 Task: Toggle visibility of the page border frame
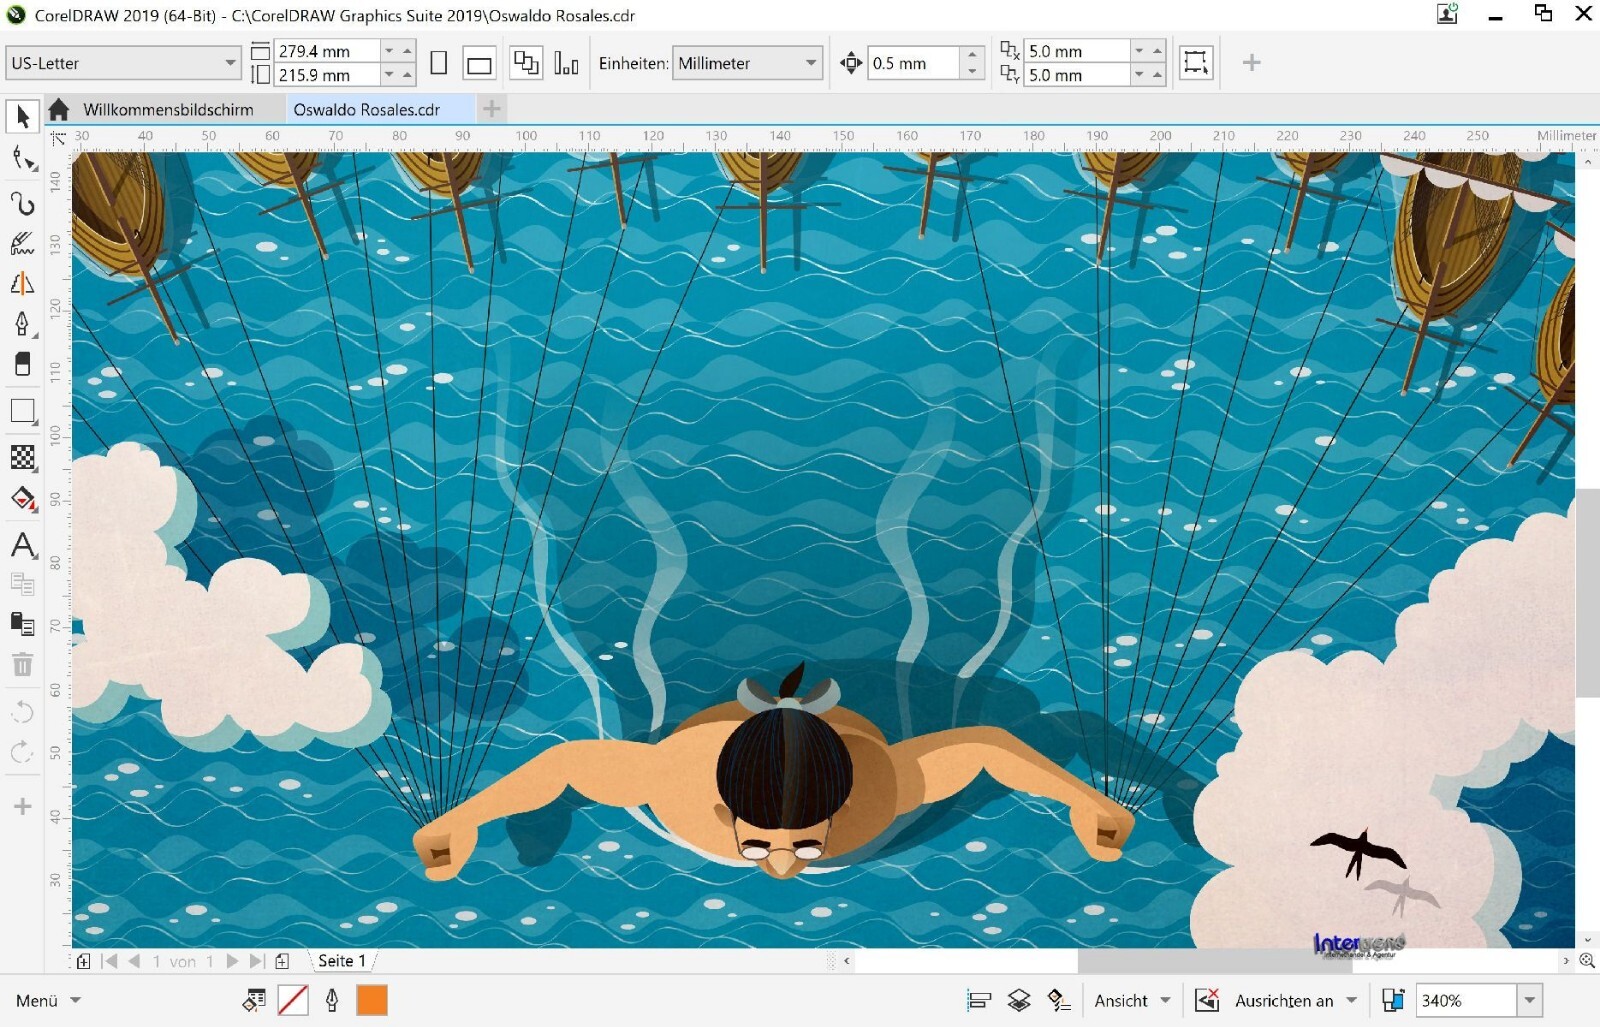1197,62
